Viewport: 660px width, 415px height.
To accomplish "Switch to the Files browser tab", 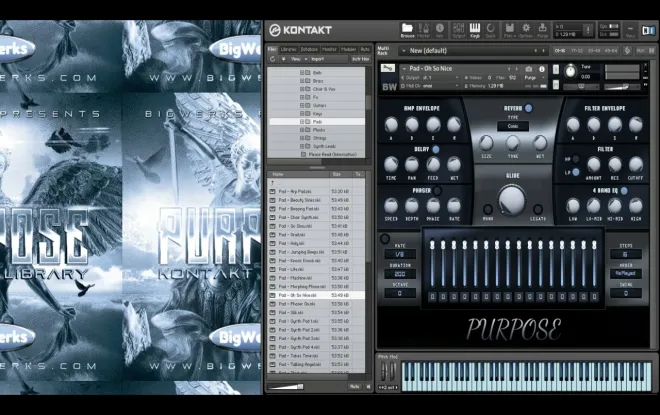I will pyautogui.click(x=272, y=49).
